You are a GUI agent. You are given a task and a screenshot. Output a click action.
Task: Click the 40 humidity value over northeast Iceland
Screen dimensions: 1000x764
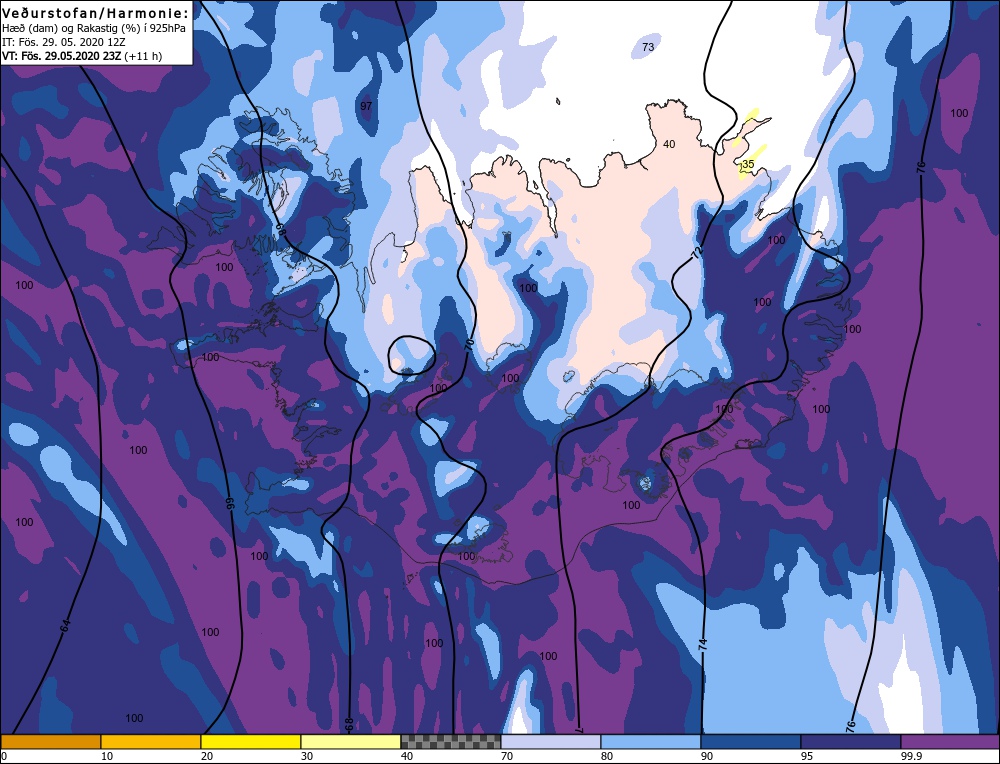point(669,144)
